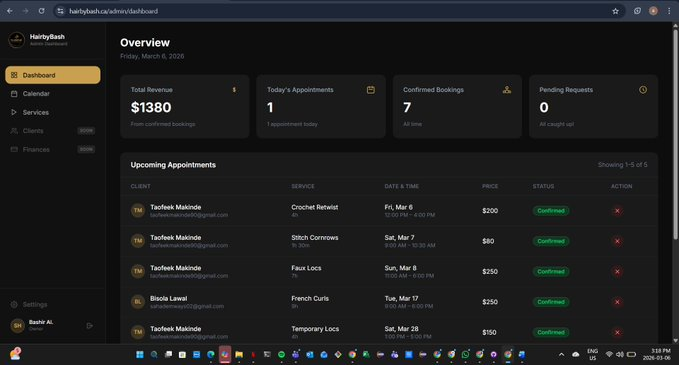
Task: Click the SH owner avatar
Action: (x=17, y=326)
